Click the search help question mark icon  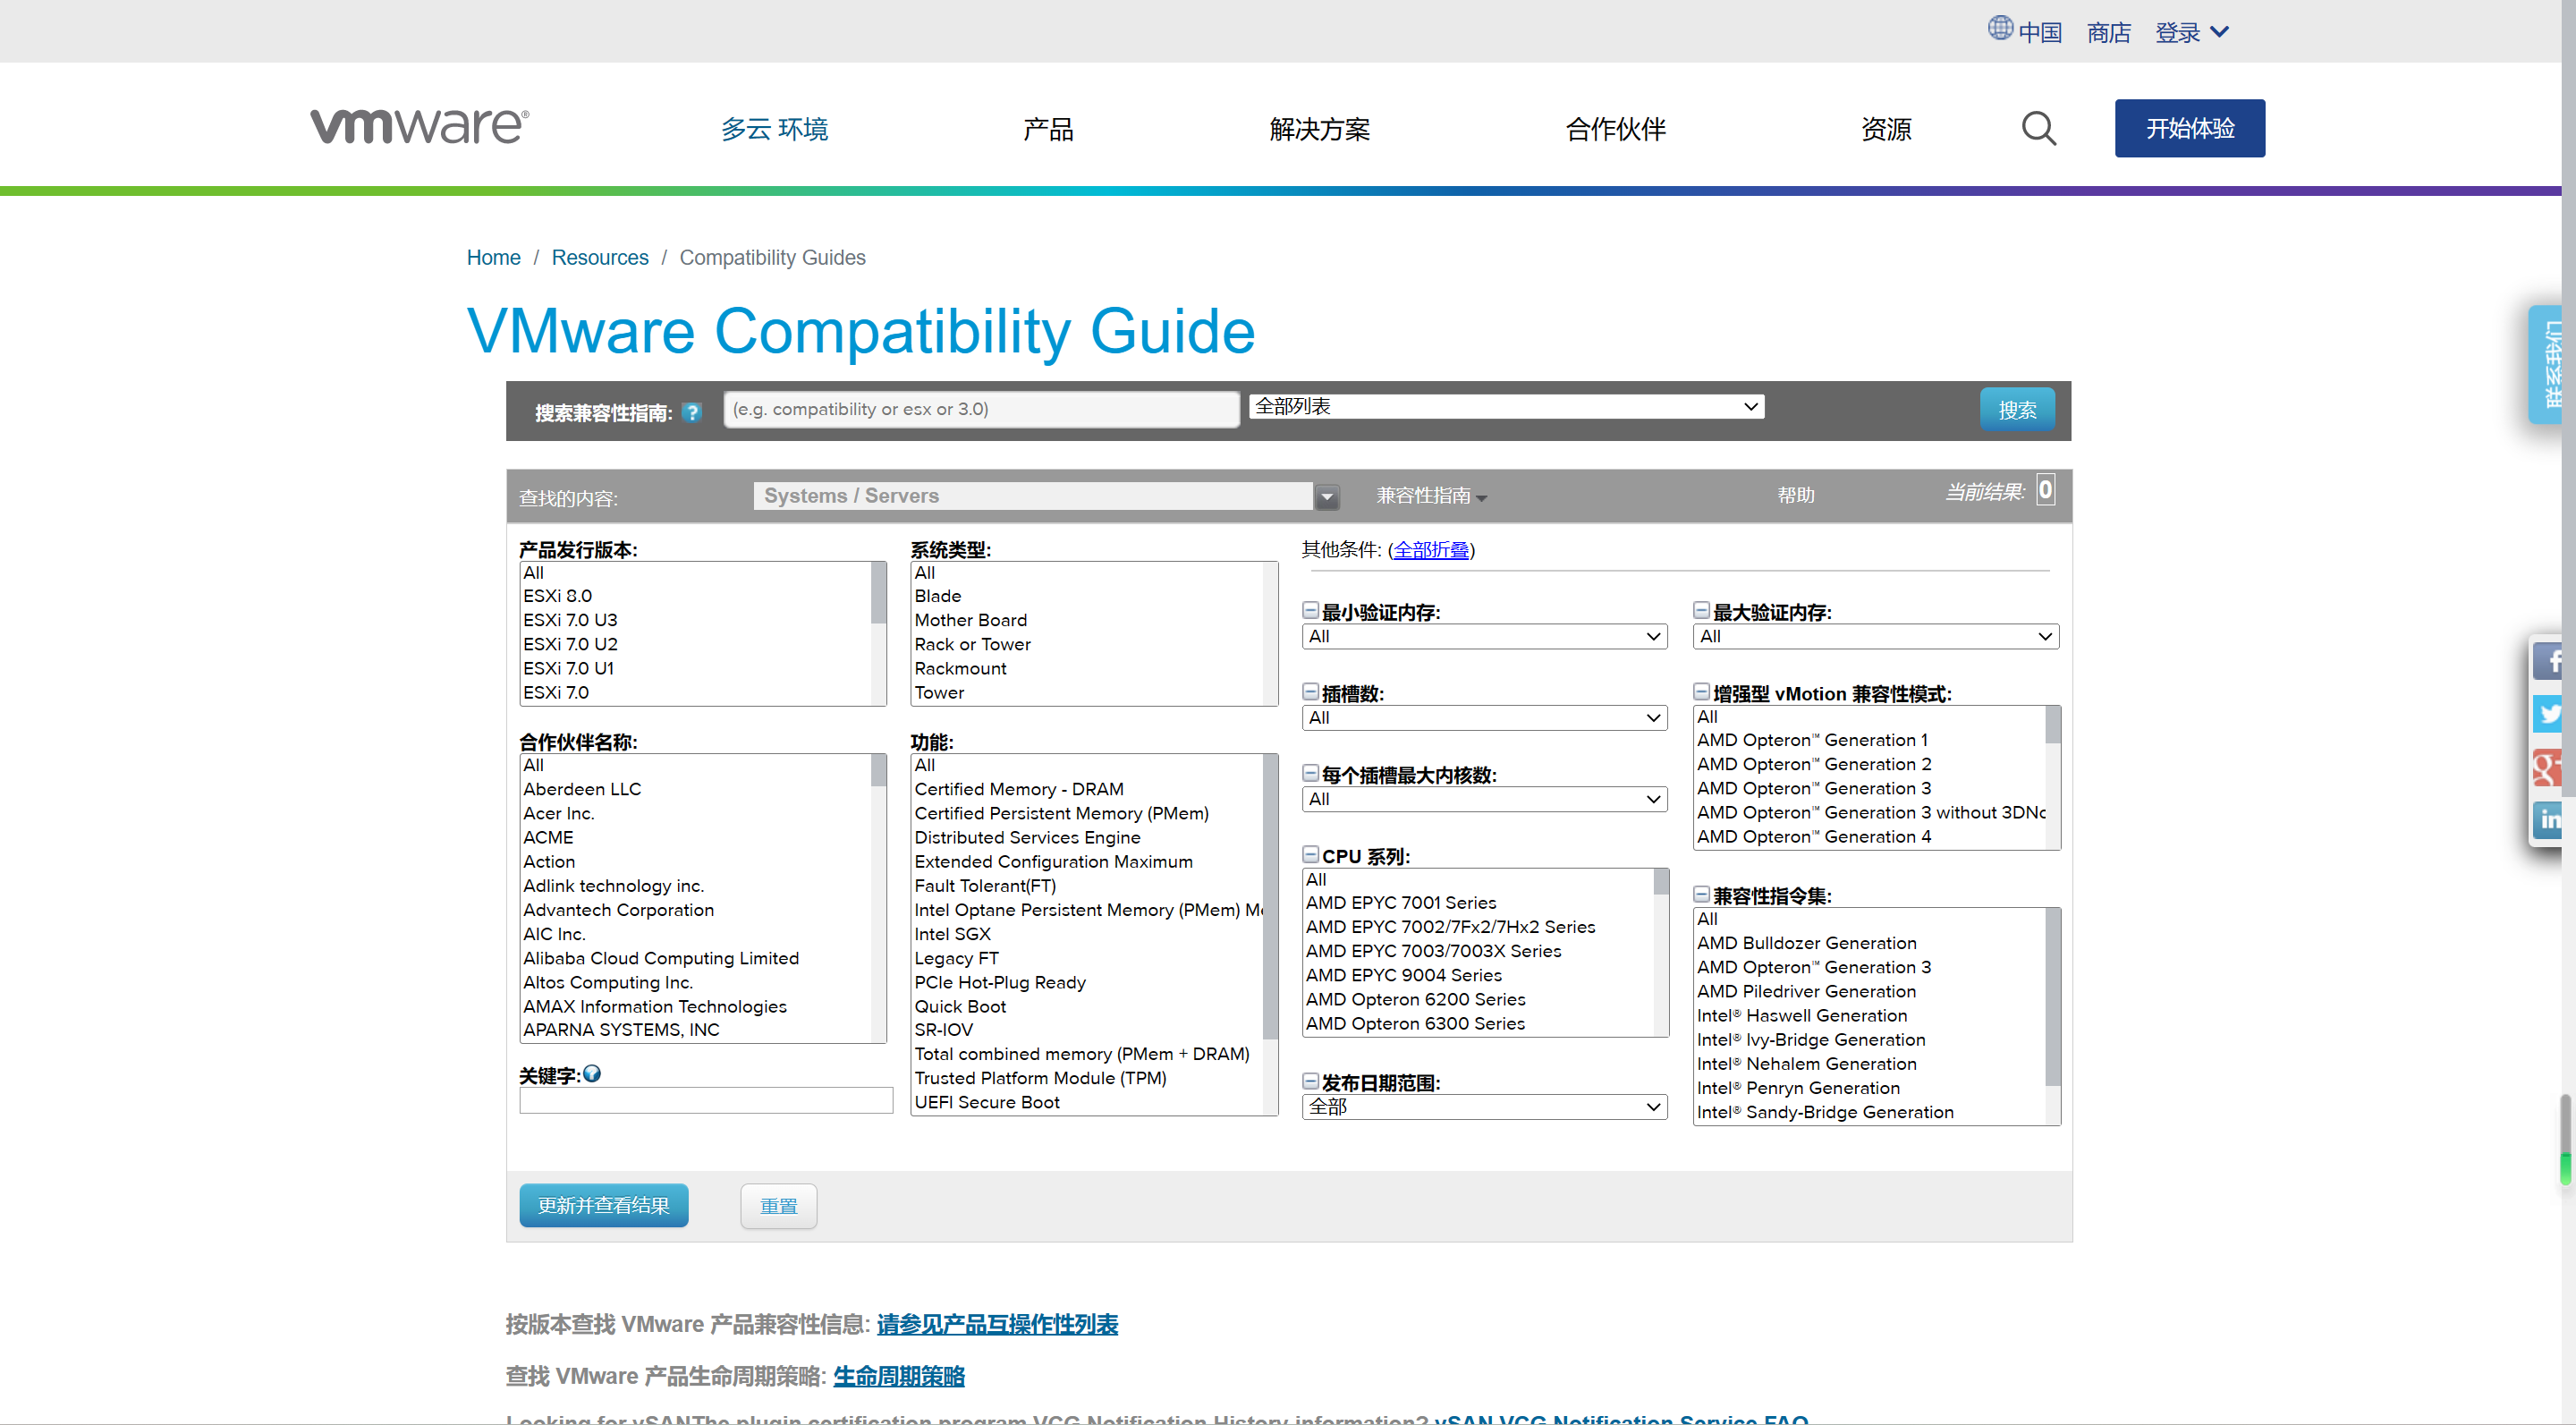click(691, 412)
